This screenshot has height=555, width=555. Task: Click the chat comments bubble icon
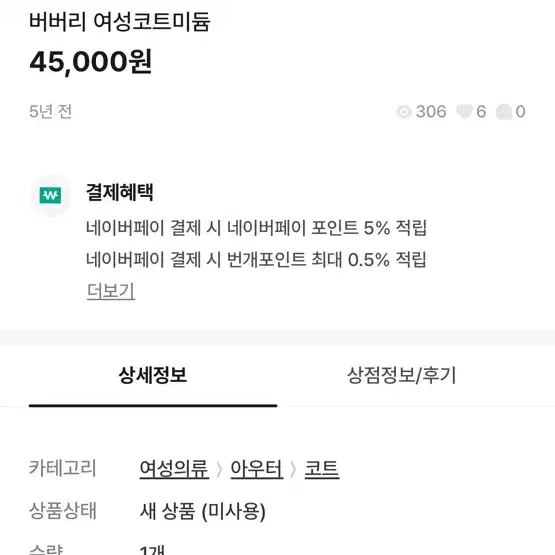pyautogui.click(x=504, y=112)
